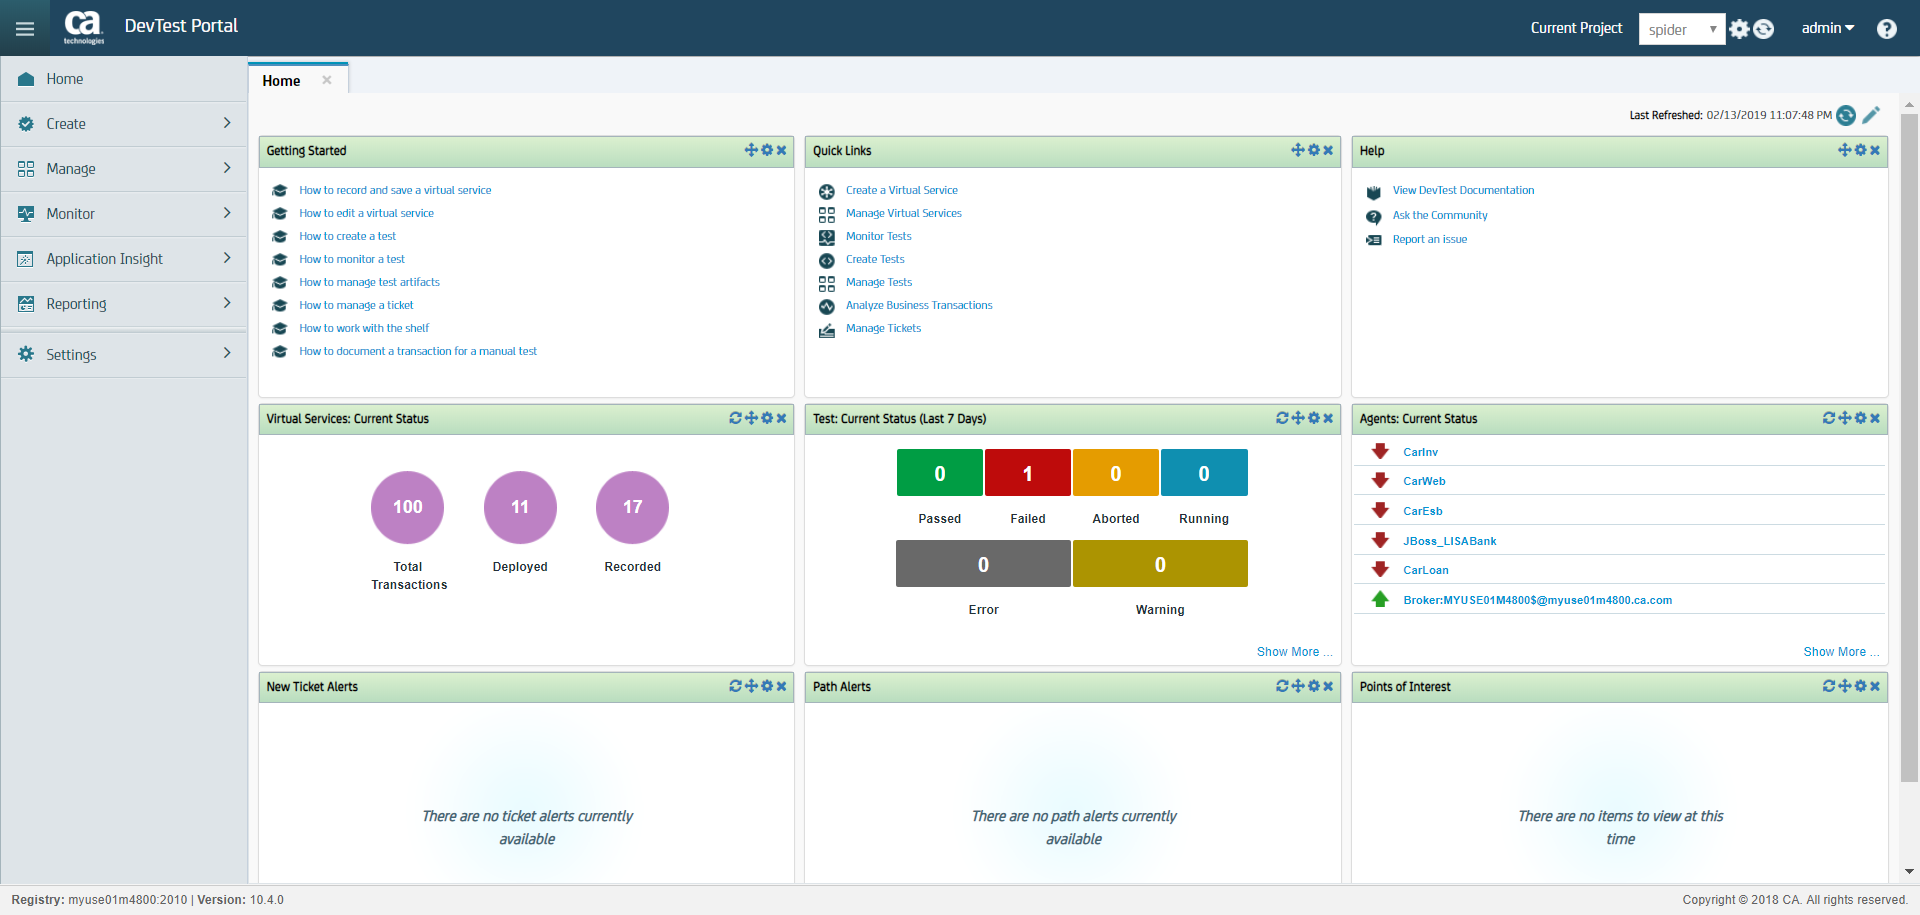The height and width of the screenshot is (915, 1920).
Task: Open Virtual Services panel settings gear
Action: click(x=767, y=418)
